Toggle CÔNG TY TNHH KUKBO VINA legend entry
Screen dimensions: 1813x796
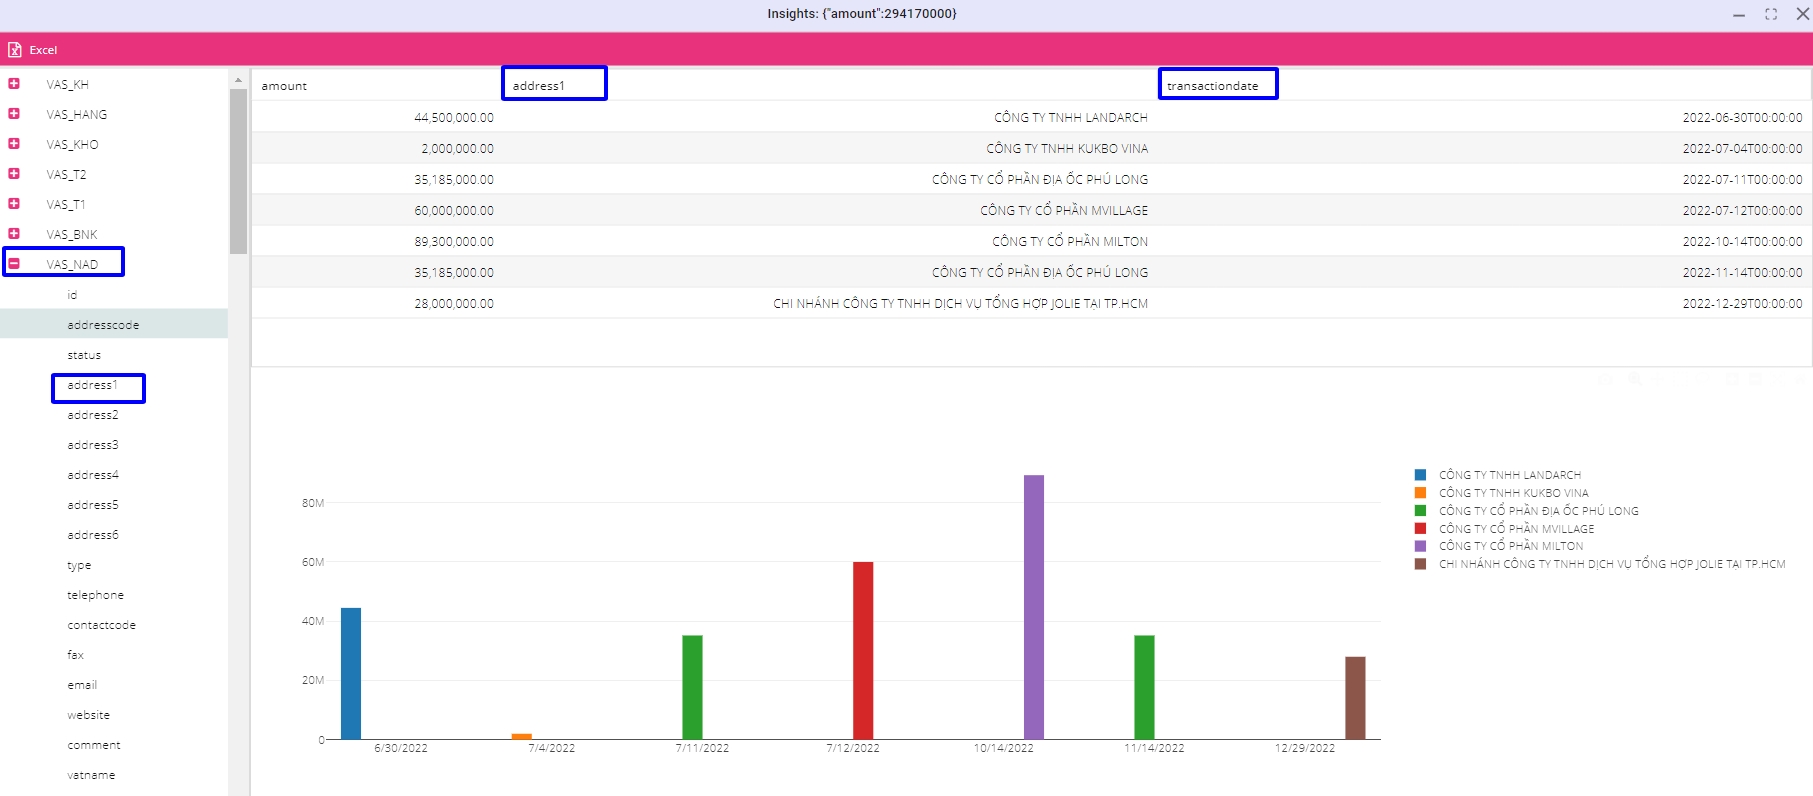click(x=1513, y=493)
